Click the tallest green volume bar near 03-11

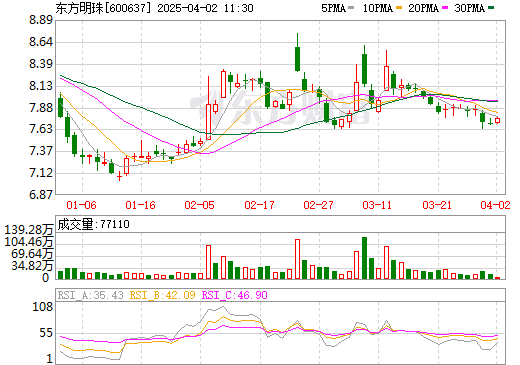pos(364,258)
